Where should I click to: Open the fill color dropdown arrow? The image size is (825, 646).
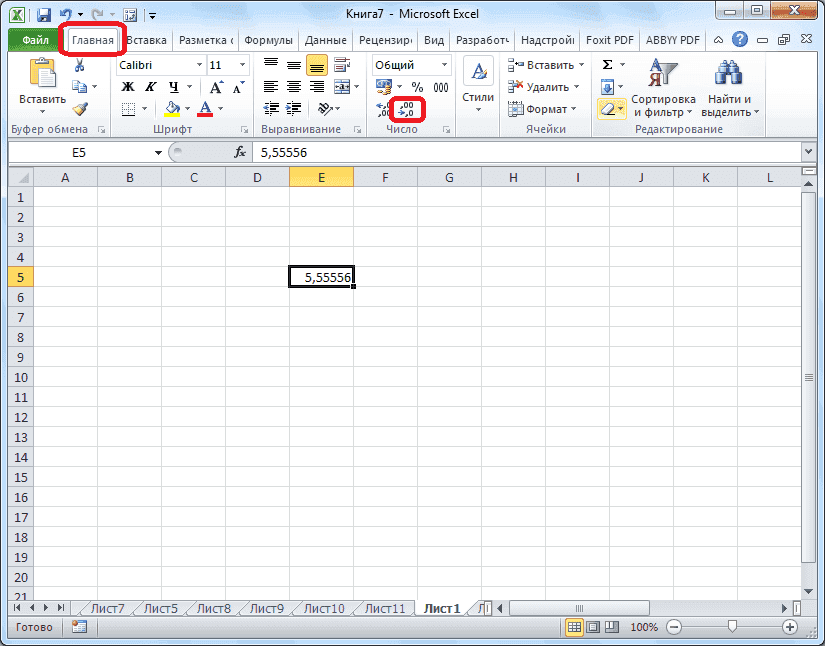tap(186, 108)
